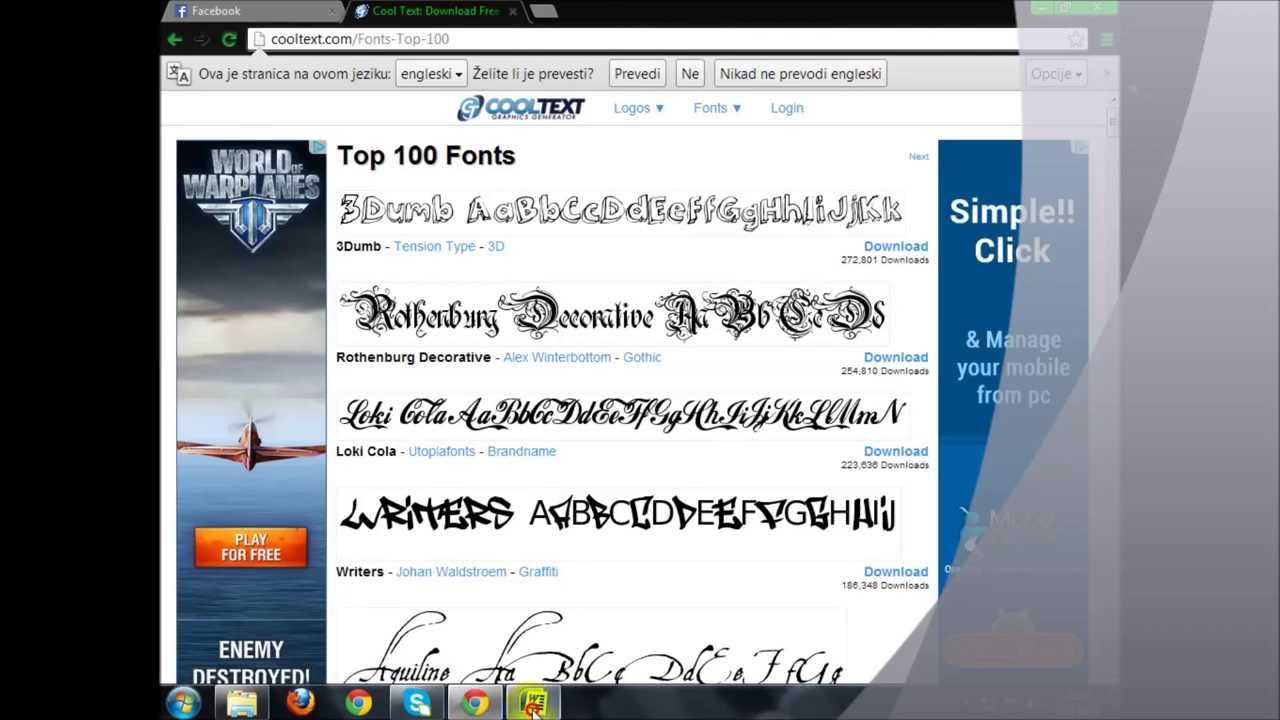Screen dimensions: 1280x720
Task: Click Nikad ne prevodi engleski button
Action: point(800,74)
